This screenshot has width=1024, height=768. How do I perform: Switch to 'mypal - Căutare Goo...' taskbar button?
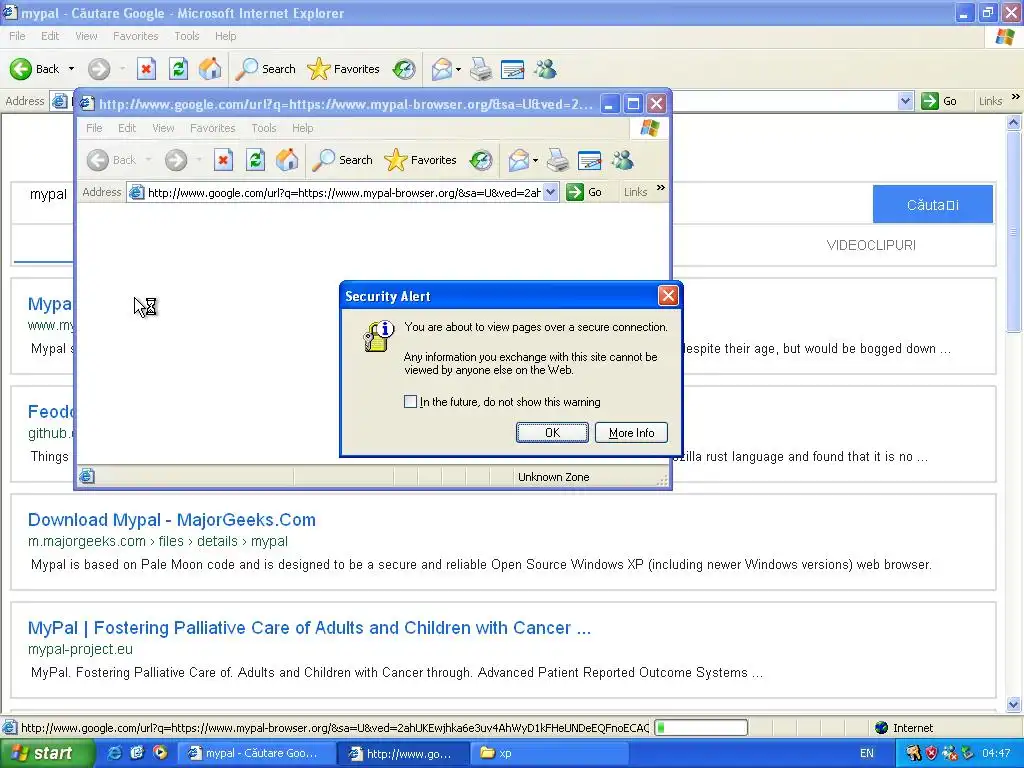[x=255, y=753]
